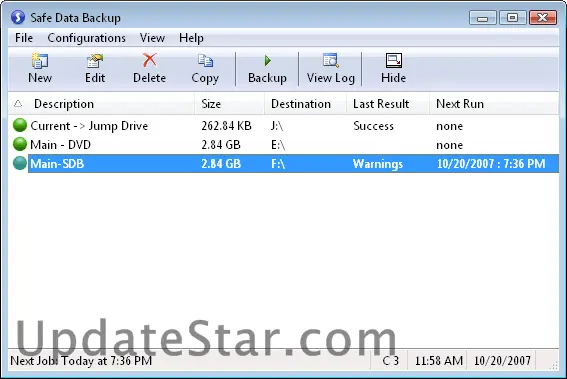Start backup with green play icon
Viewport: 567px width, 379px height.
(268, 61)
